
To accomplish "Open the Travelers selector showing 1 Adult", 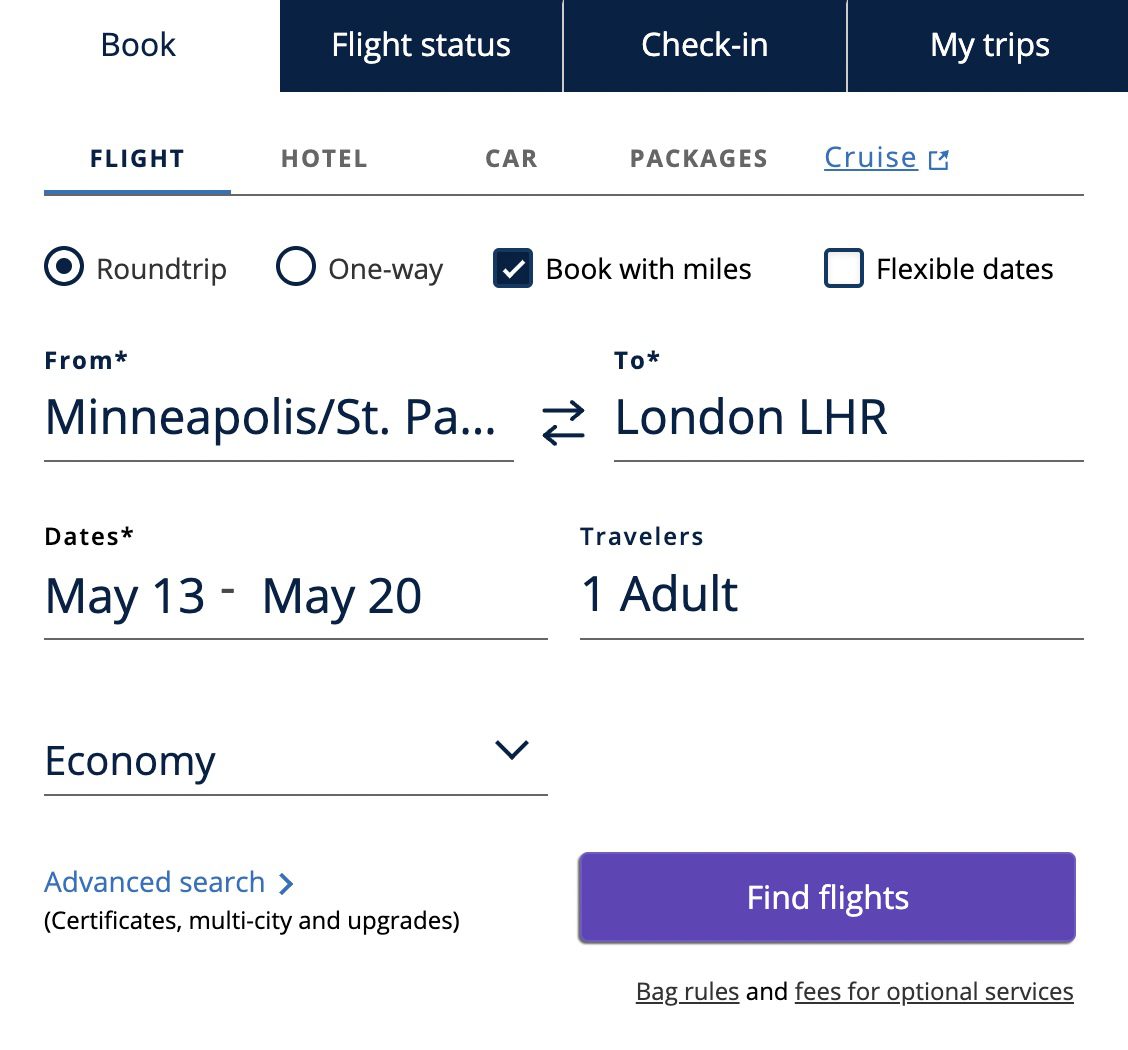I will 660,594.
